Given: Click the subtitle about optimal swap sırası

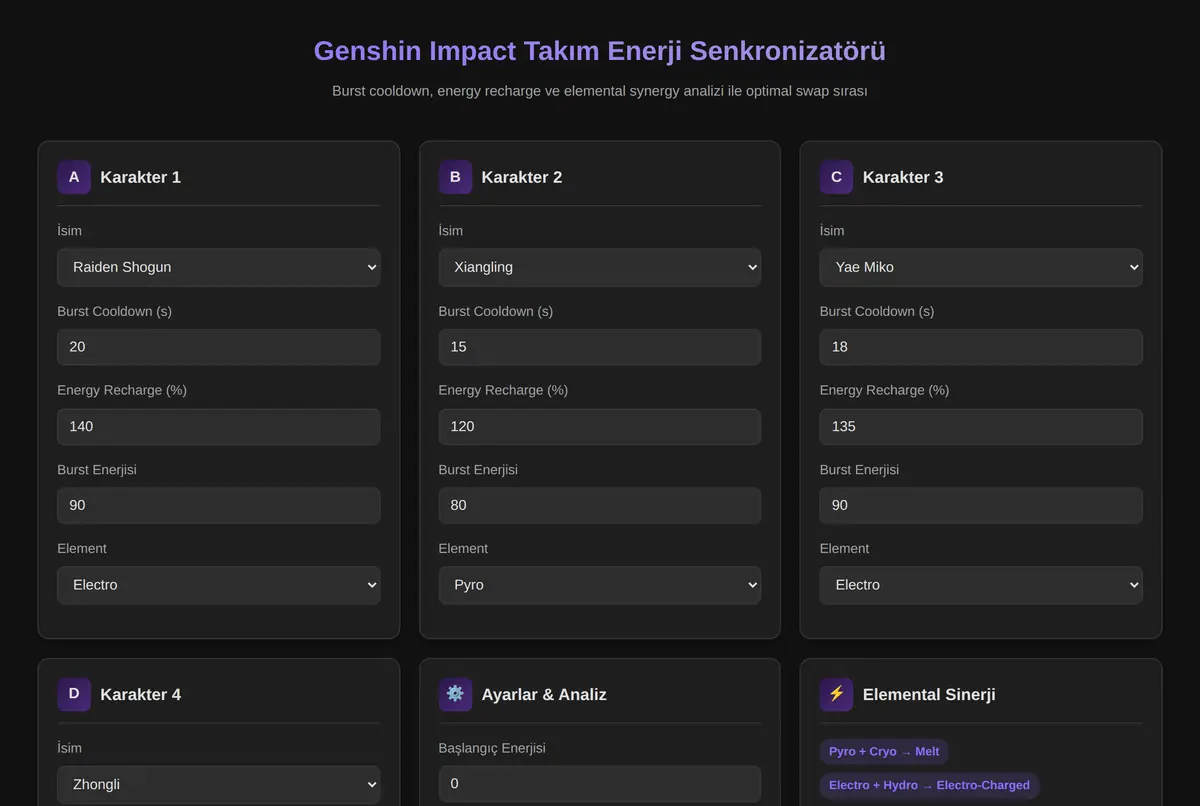Looking at the screenshot, I should point(600,91).
